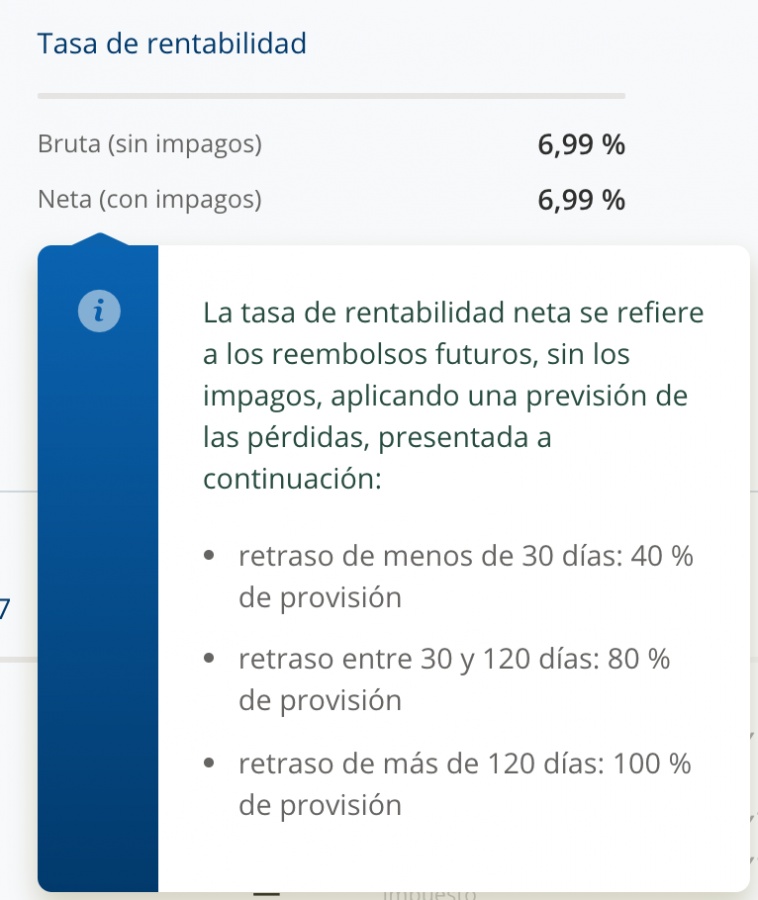Click the word 'continuación:' in the tooltip
This screenshot has height=900, width=758.
292,479
